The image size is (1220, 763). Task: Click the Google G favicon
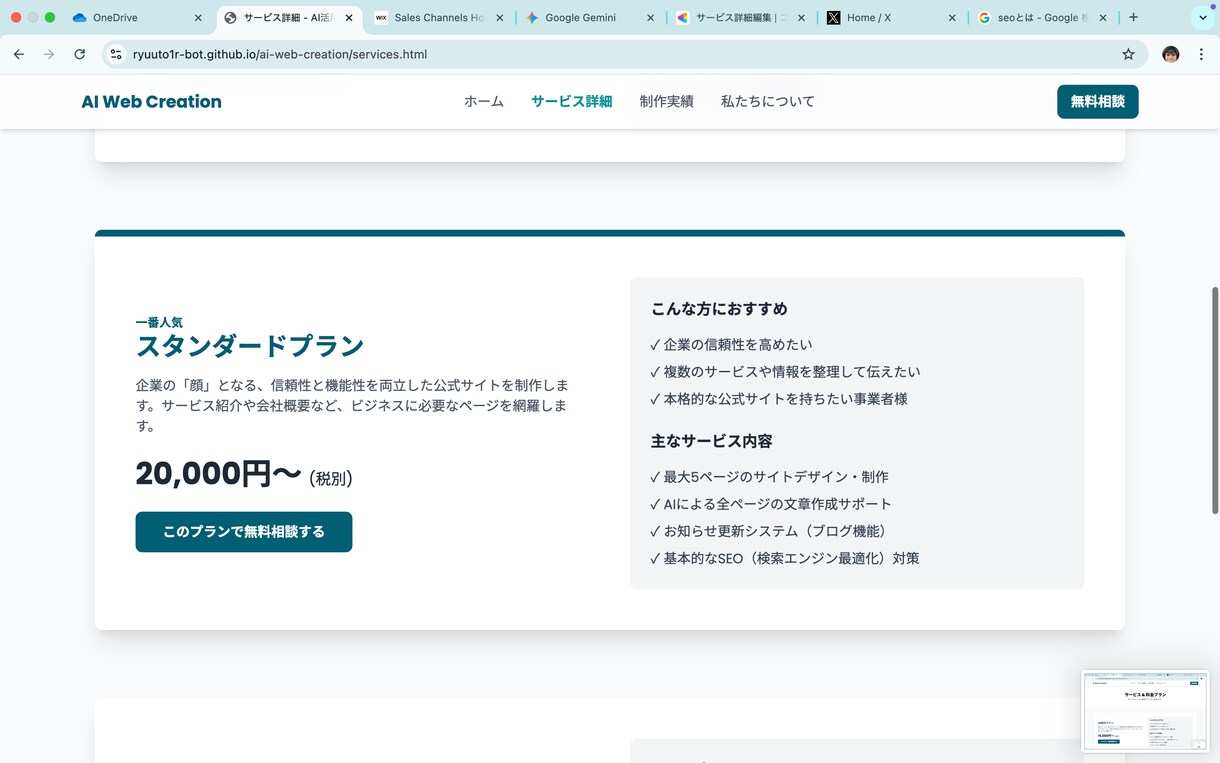(984, 18)
